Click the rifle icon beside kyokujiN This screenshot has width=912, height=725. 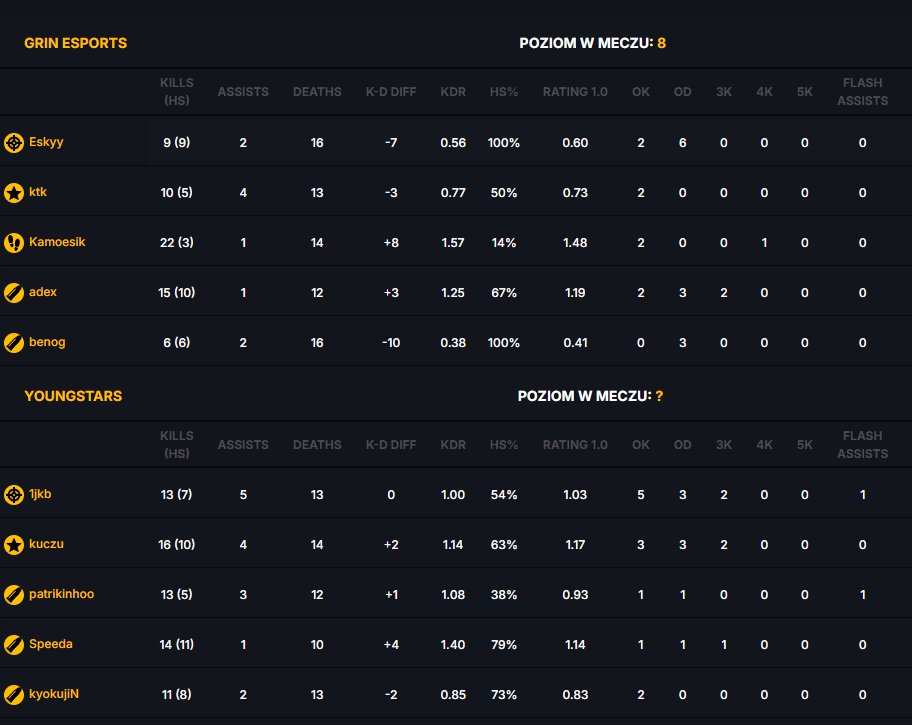(13, 695)
